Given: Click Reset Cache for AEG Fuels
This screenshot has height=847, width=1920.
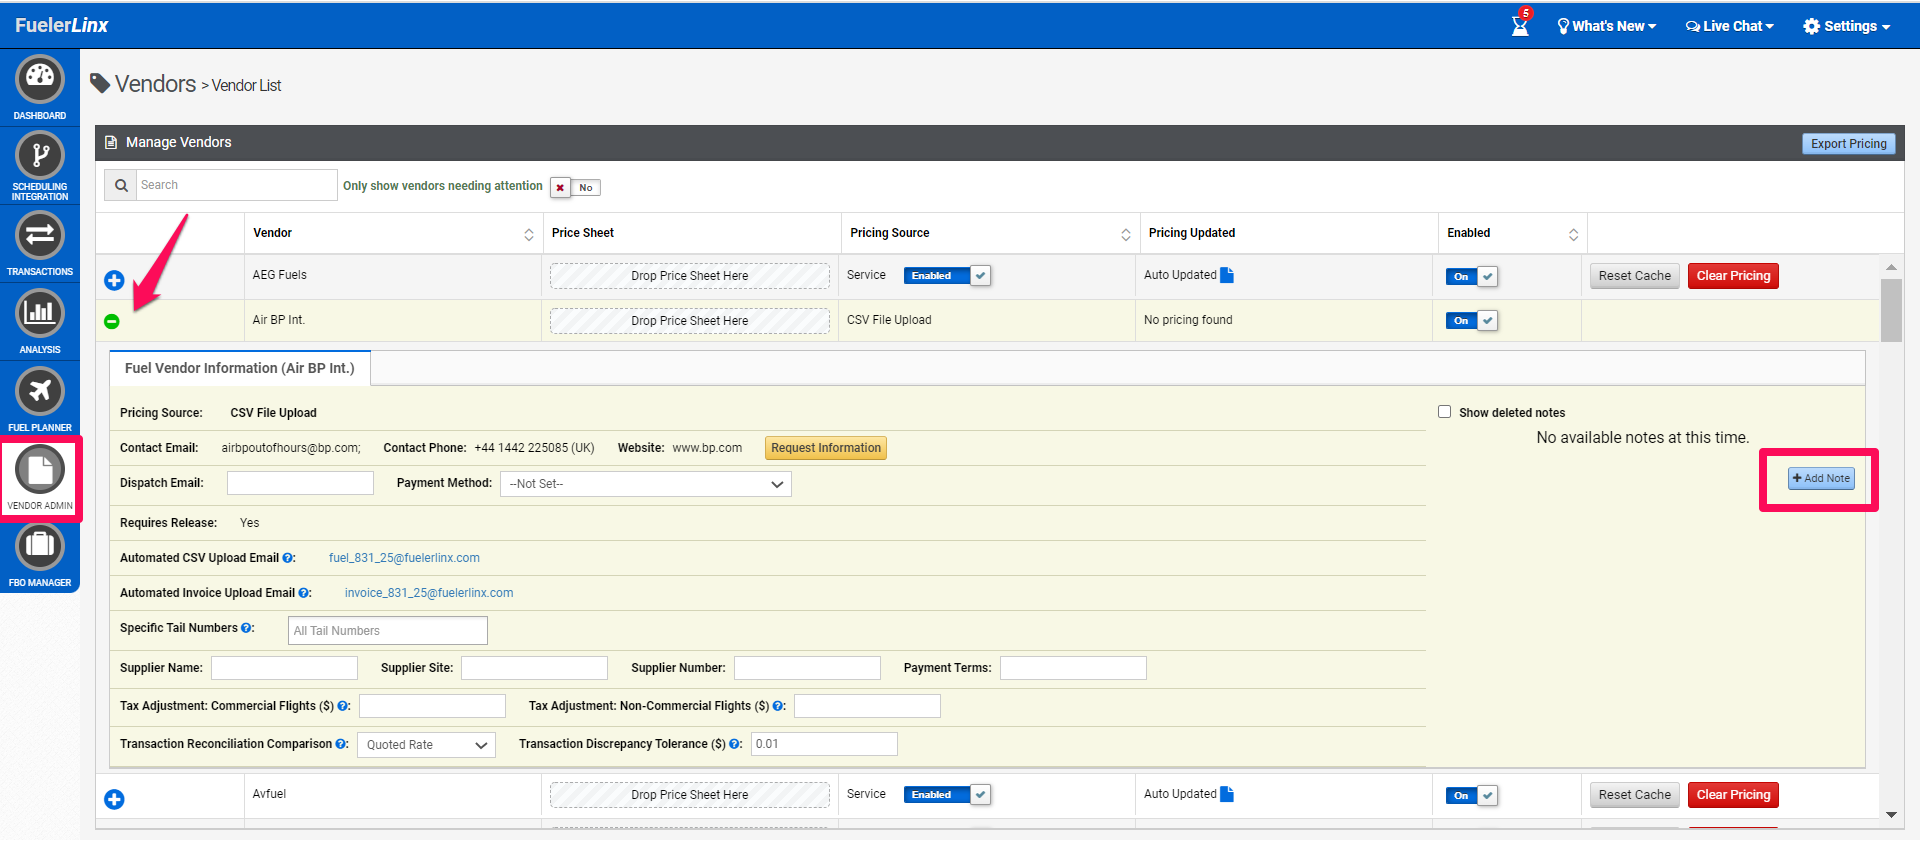Looking at the screenshot, I should (x=1634, y=276).
